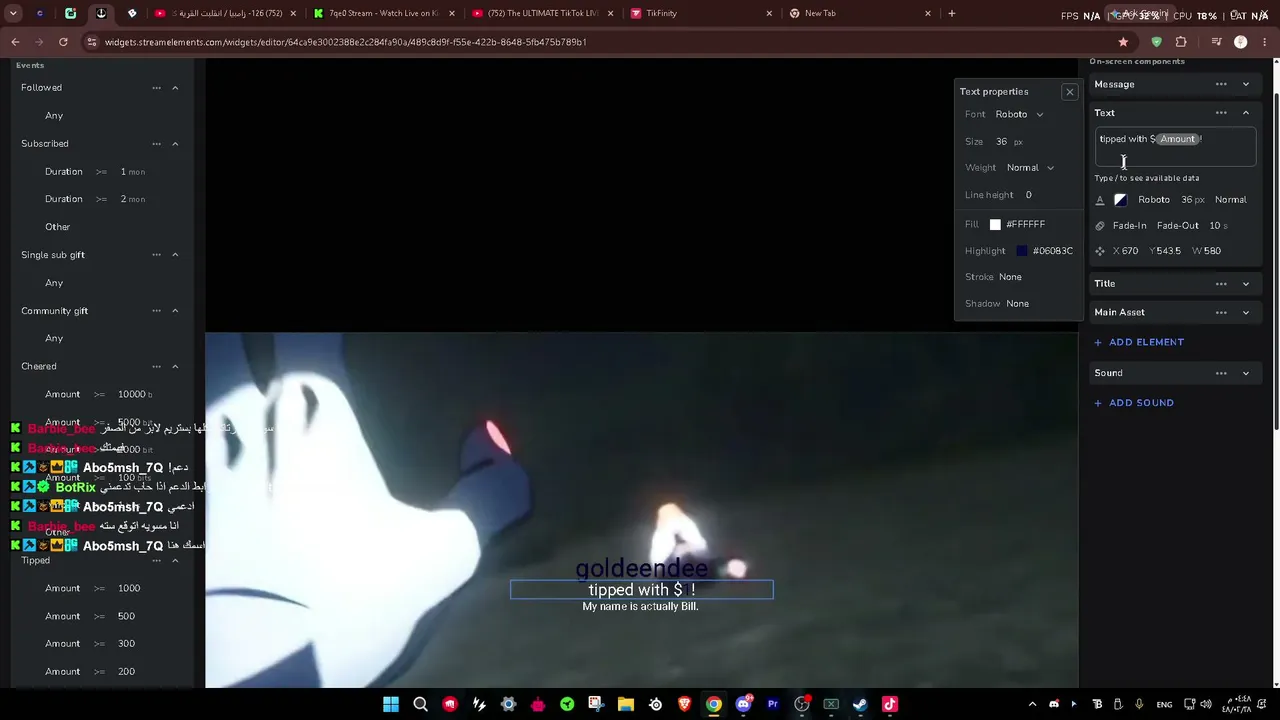1280x720 pixels.
Task: Select the 'My name is actually Bill.' message text
Action: (x=640, y=607)
